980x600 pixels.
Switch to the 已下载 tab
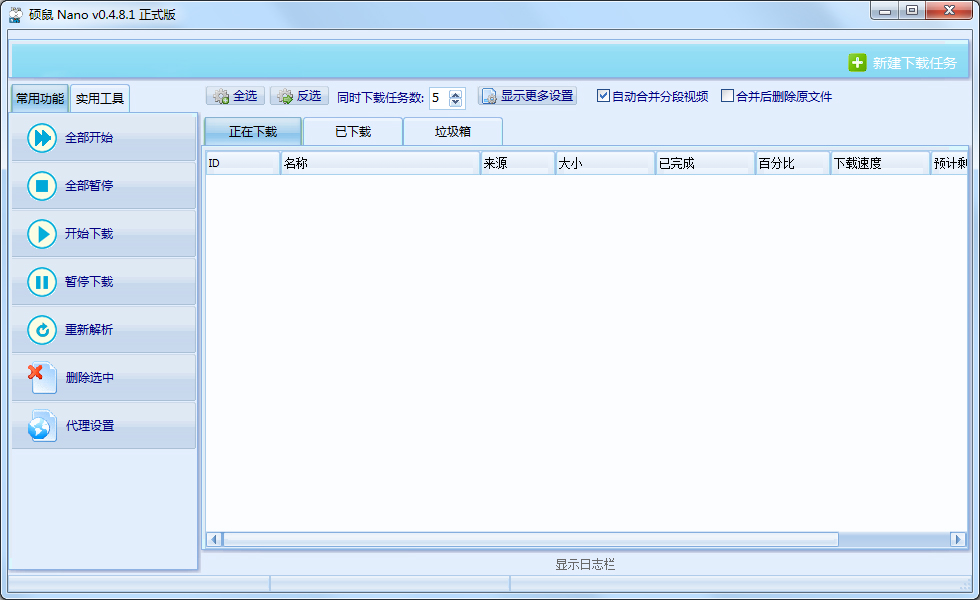(351, 131)
